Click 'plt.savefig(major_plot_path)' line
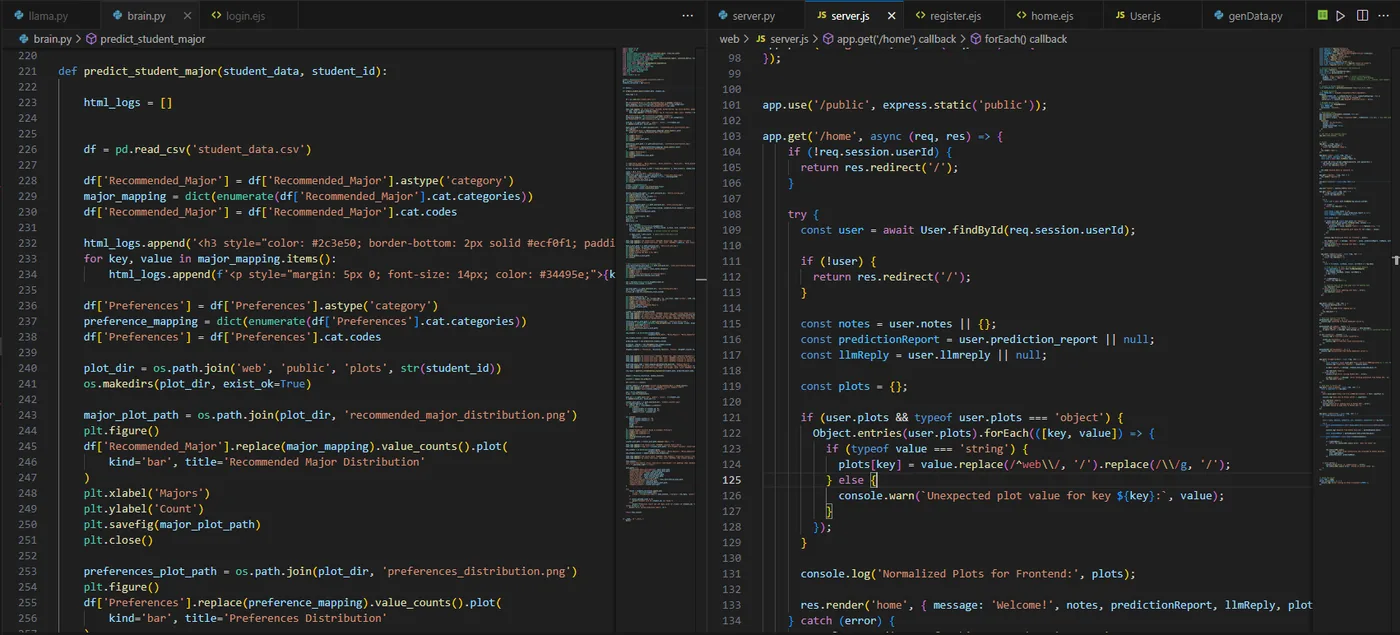This screenshot has width=1400, height=635. (172, 524)
